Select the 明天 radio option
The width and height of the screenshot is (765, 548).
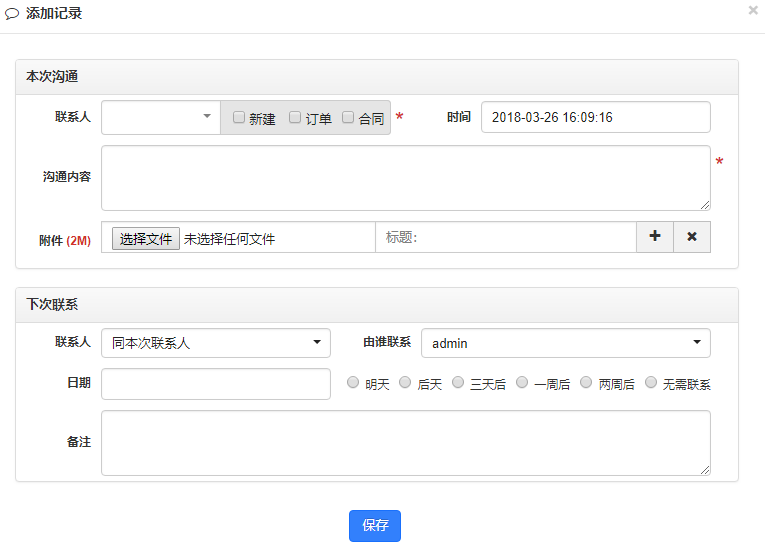coord(353,382)
